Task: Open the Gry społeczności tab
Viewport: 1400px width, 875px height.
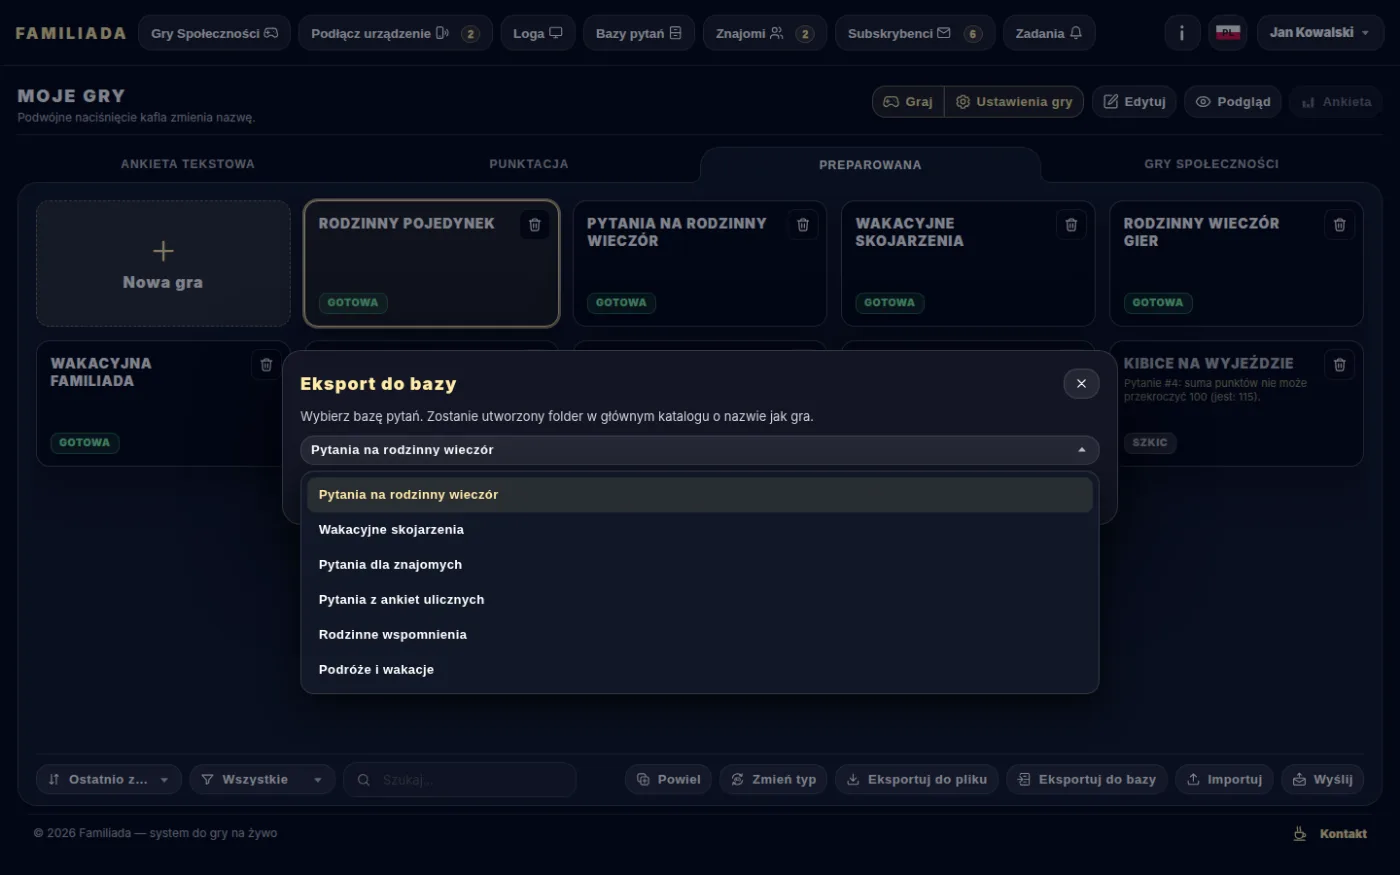Action: pyautogui.click(x=1211, y=164)
